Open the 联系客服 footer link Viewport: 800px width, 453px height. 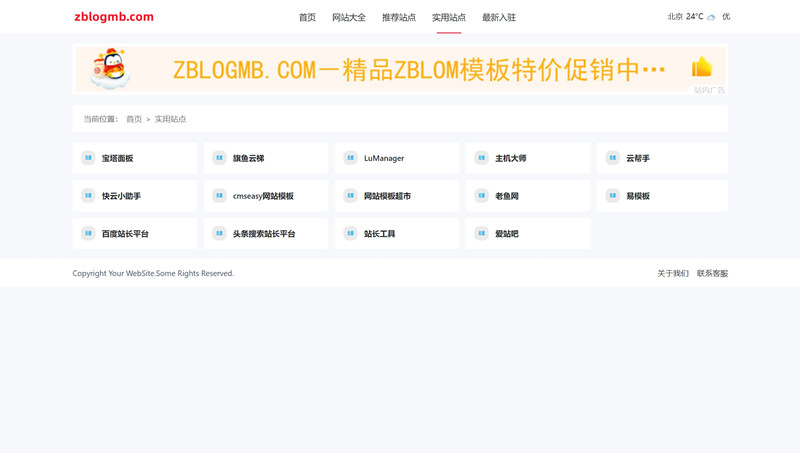coord(712,273)
